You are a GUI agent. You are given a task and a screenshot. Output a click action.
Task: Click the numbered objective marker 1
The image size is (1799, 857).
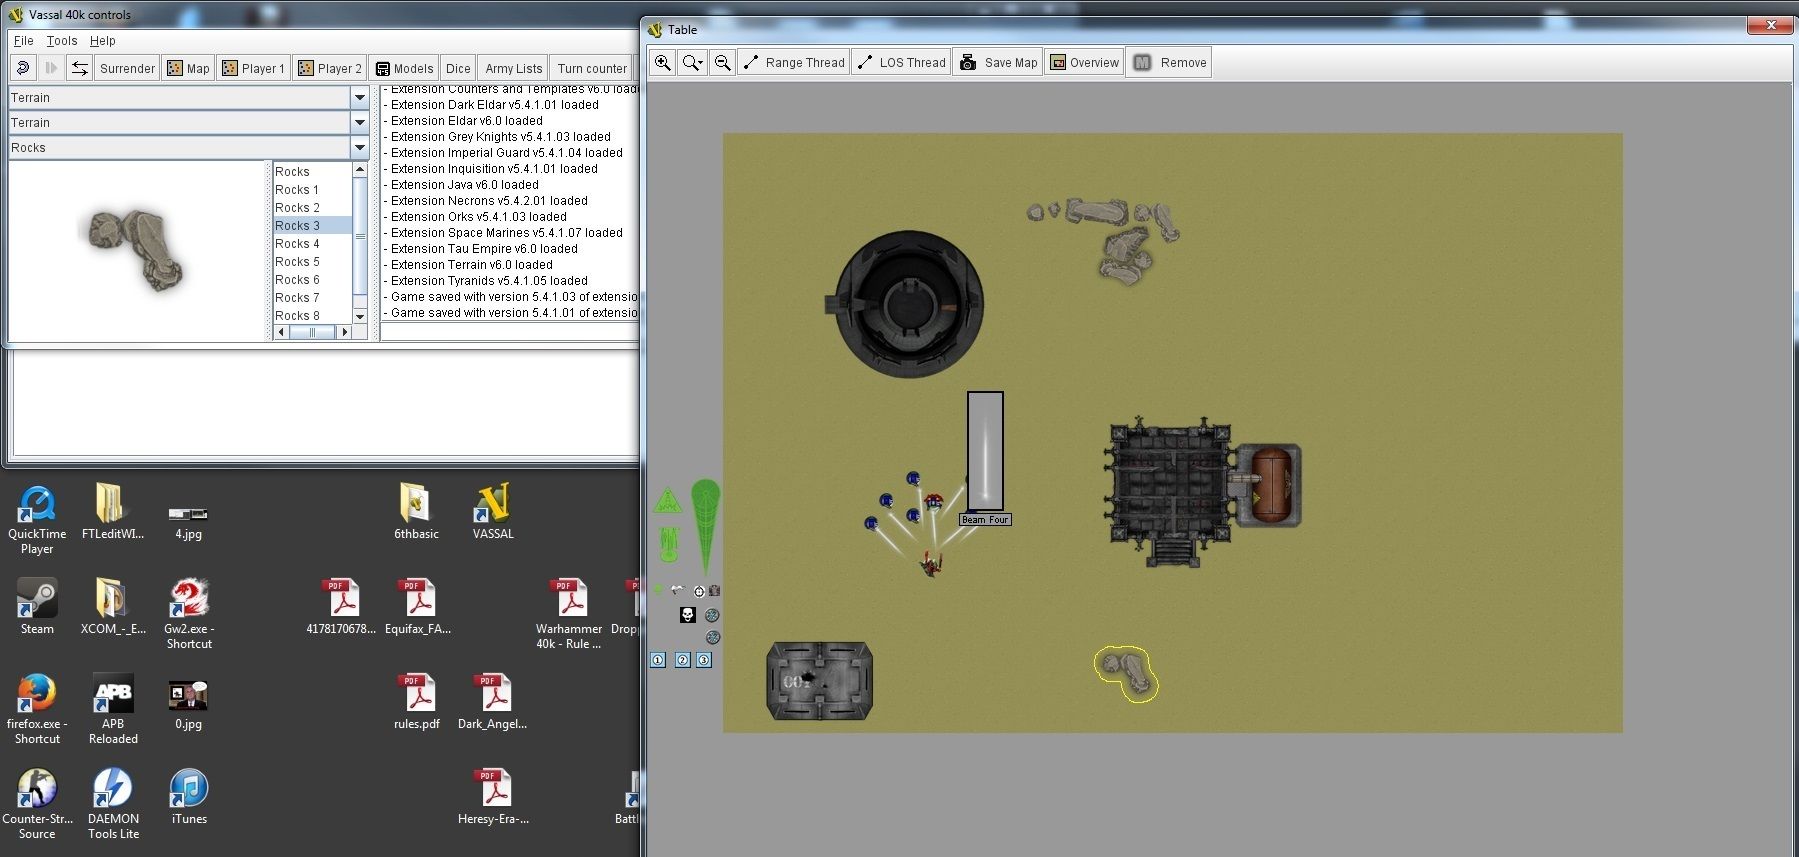[658, 660]
